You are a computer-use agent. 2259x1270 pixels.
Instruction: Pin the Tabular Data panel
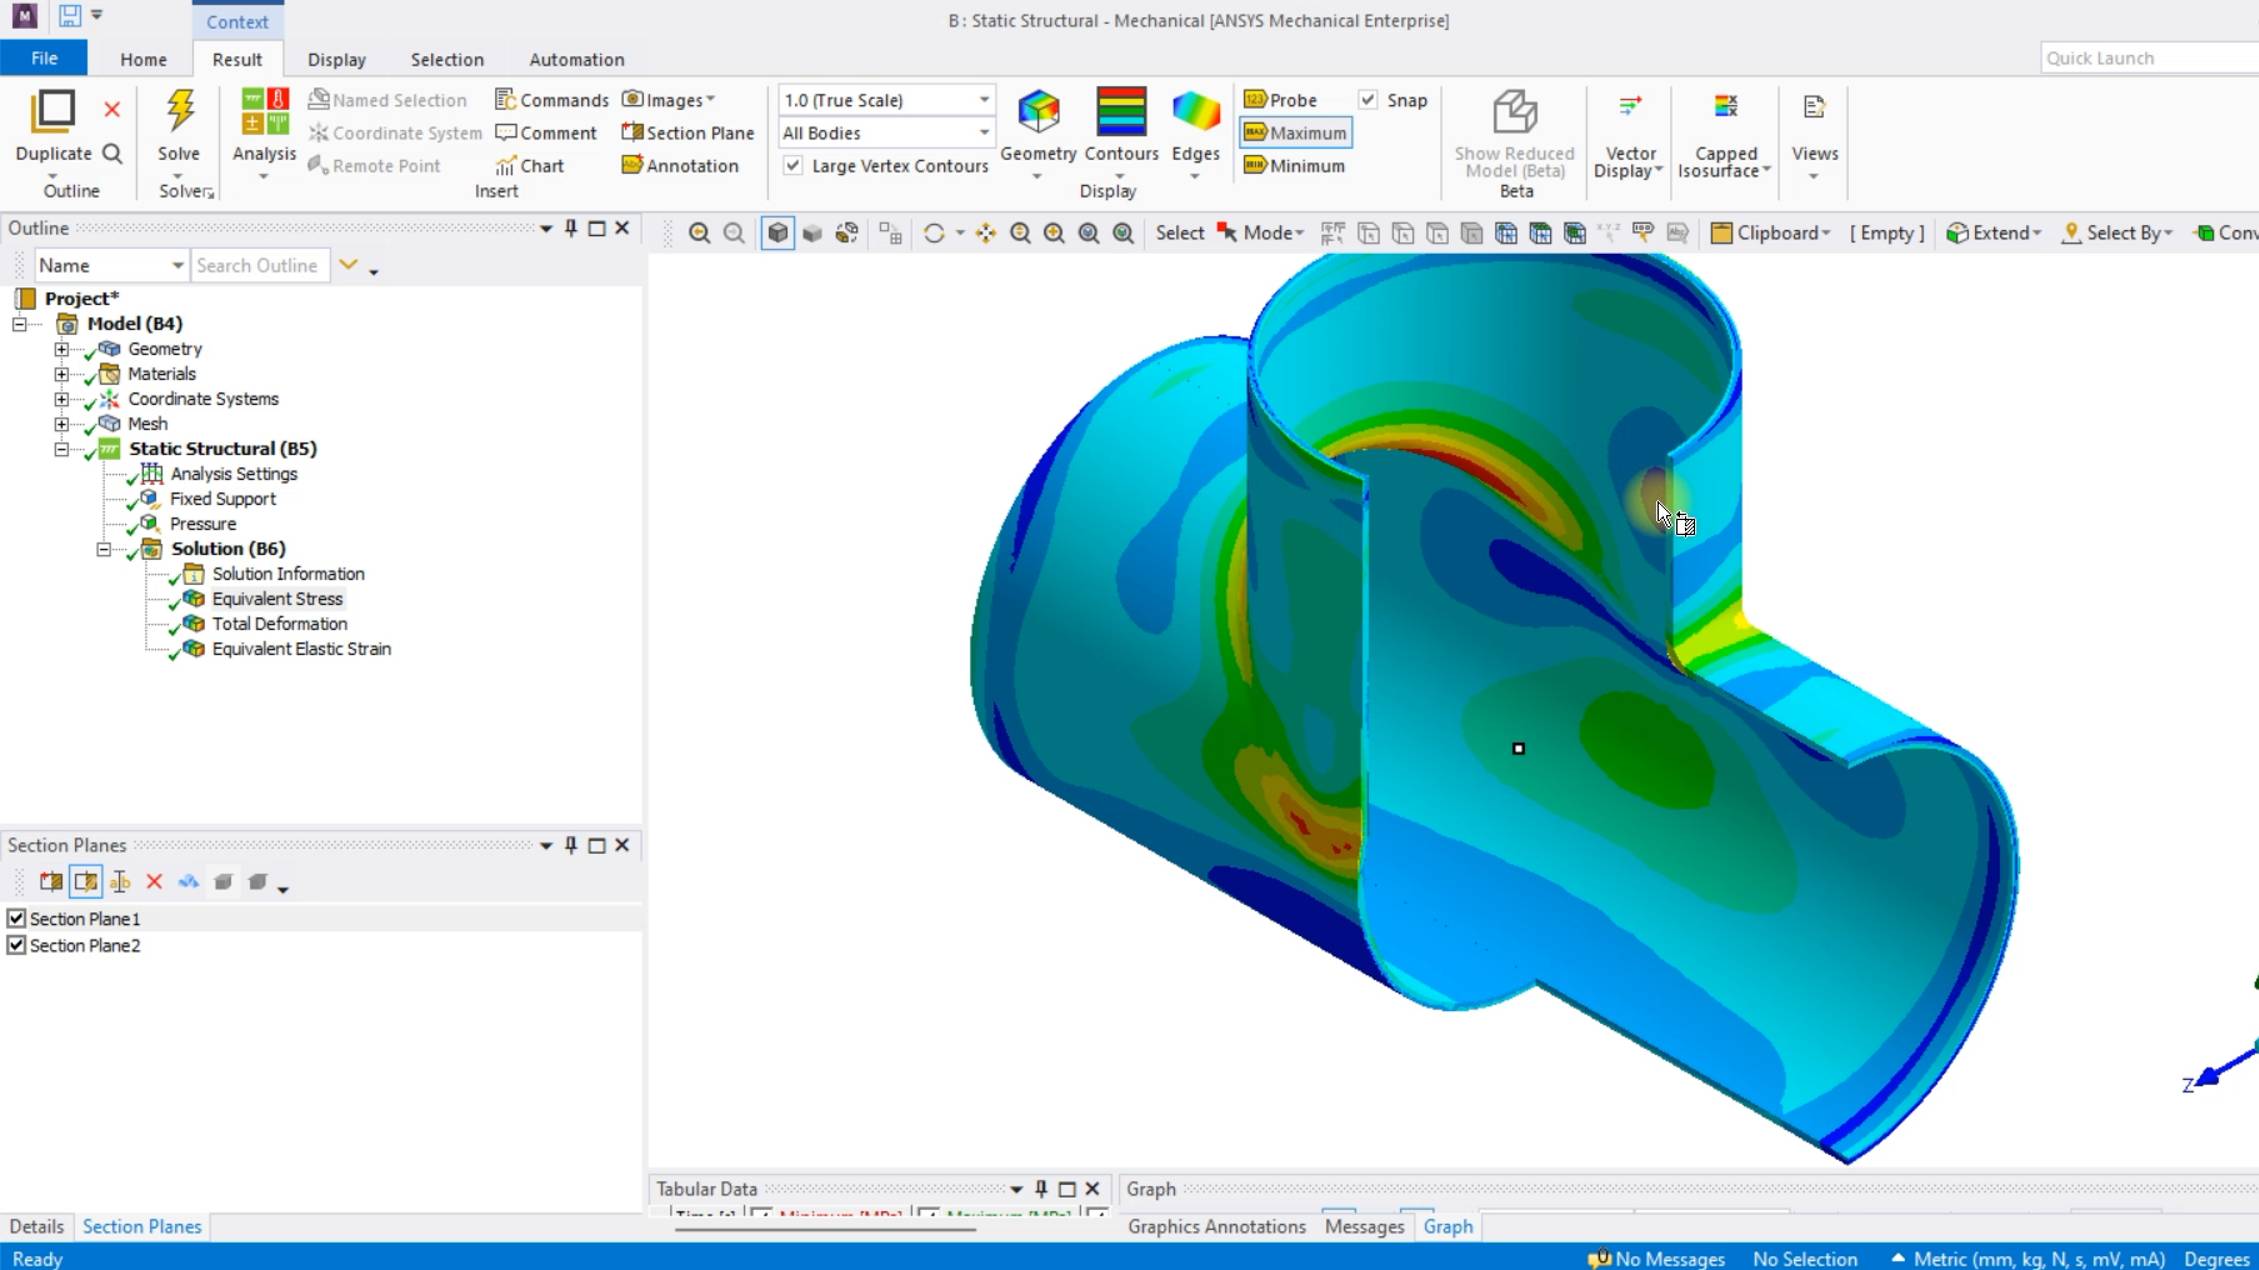point(1041,1188)
